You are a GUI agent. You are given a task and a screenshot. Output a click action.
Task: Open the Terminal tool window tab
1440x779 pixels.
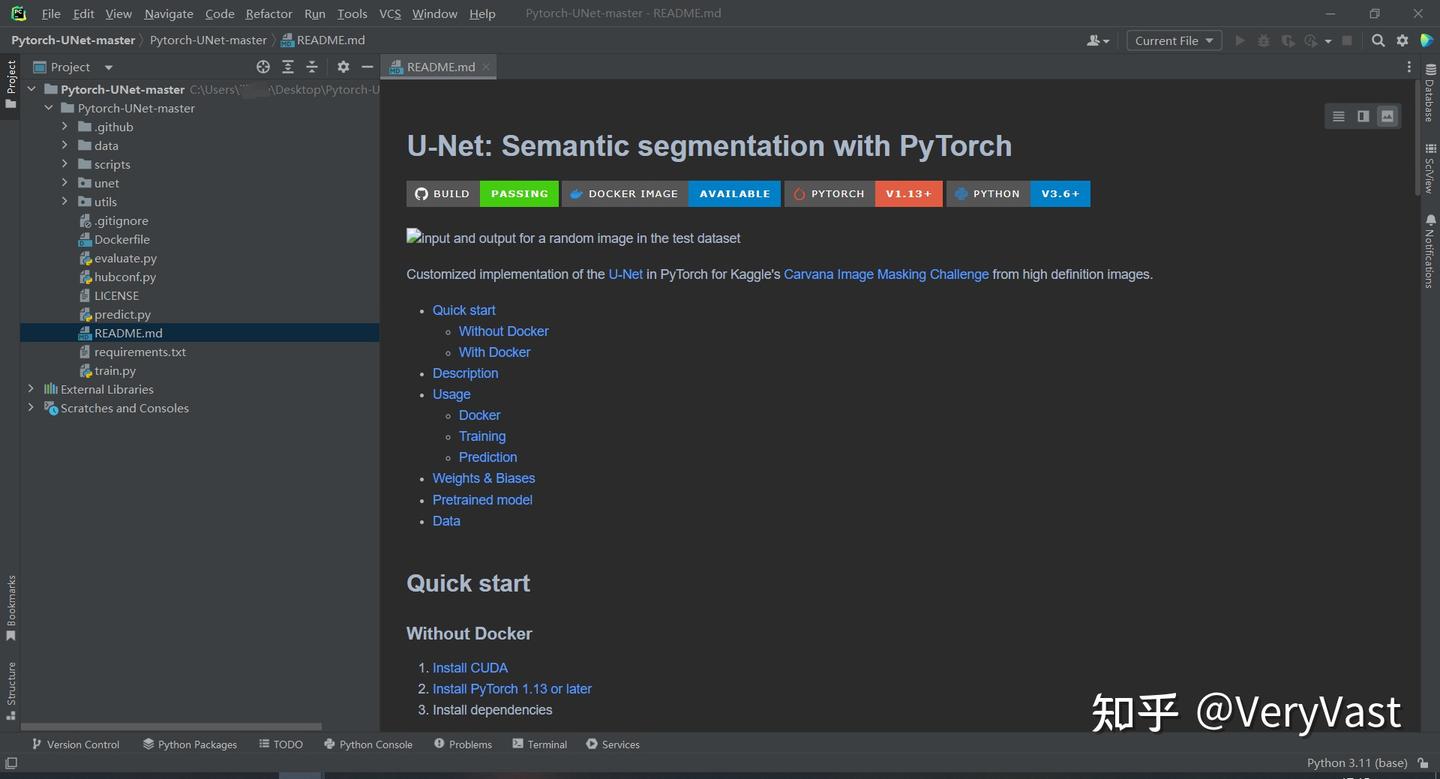pyautogui.click(x=540, y=744)
